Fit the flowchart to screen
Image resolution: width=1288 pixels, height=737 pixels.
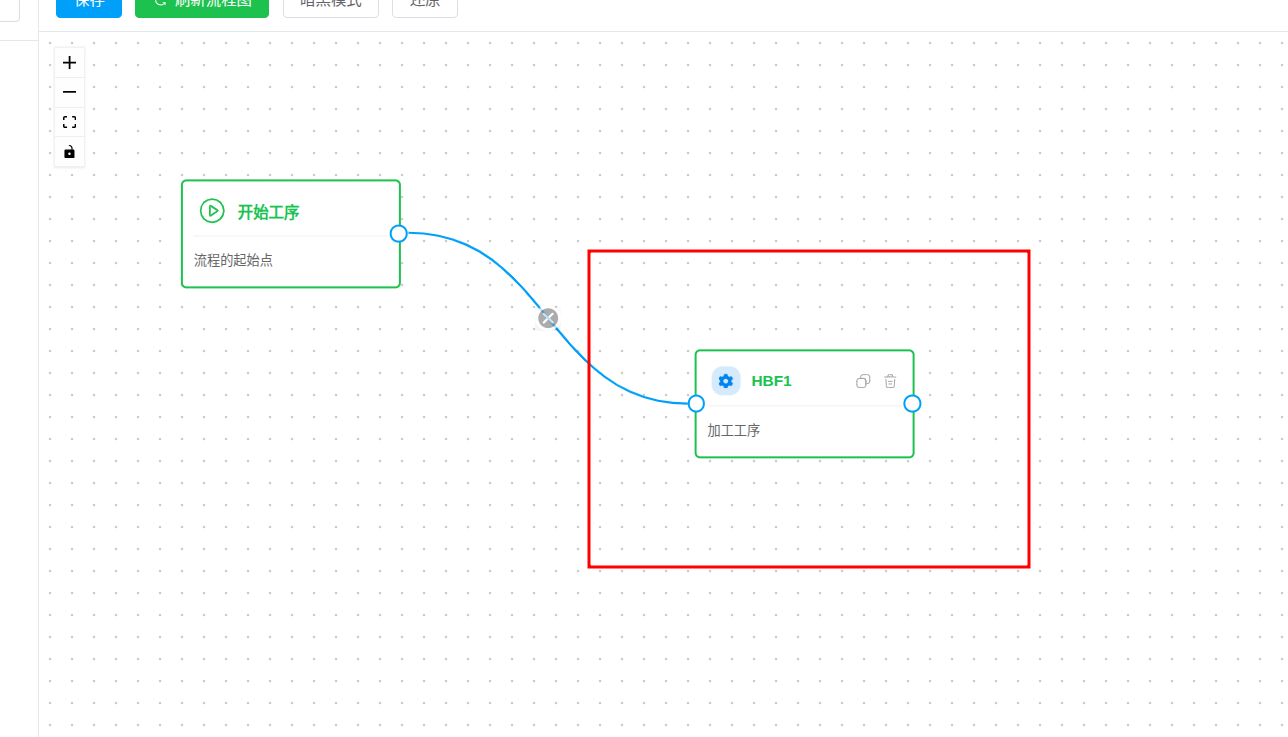[69, 121]
